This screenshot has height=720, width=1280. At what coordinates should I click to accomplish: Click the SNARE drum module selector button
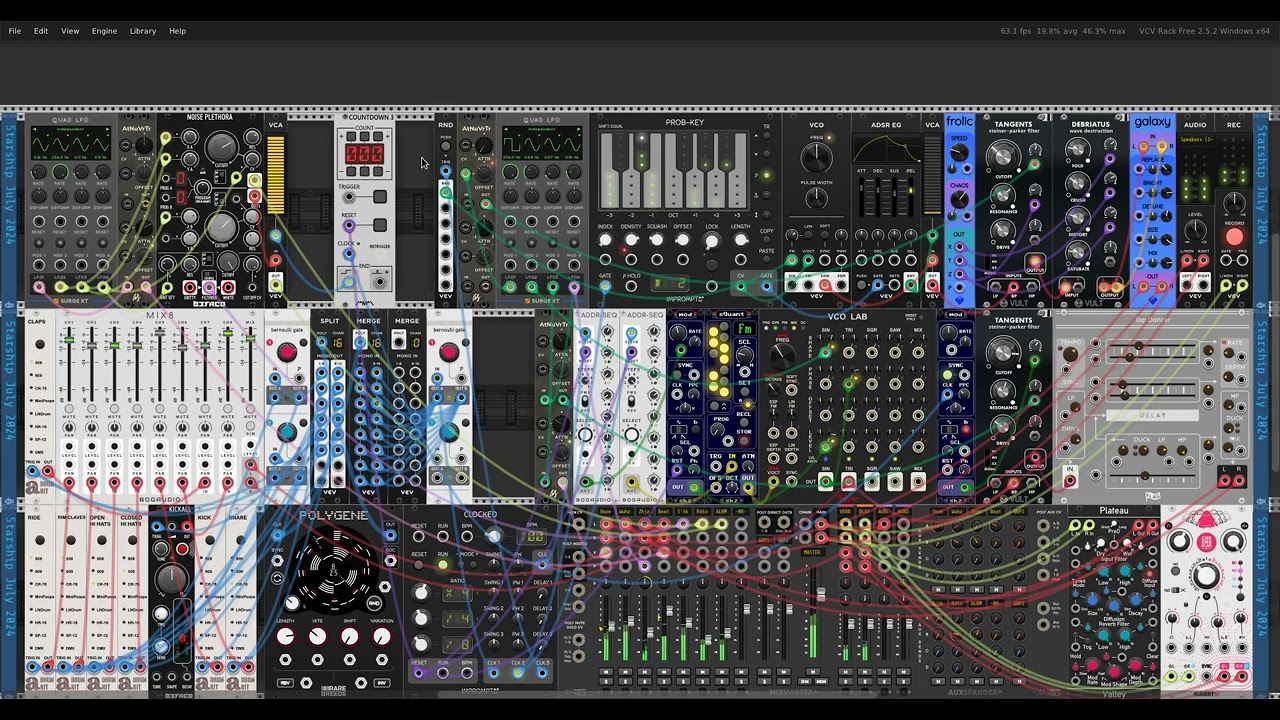point(239,541)
